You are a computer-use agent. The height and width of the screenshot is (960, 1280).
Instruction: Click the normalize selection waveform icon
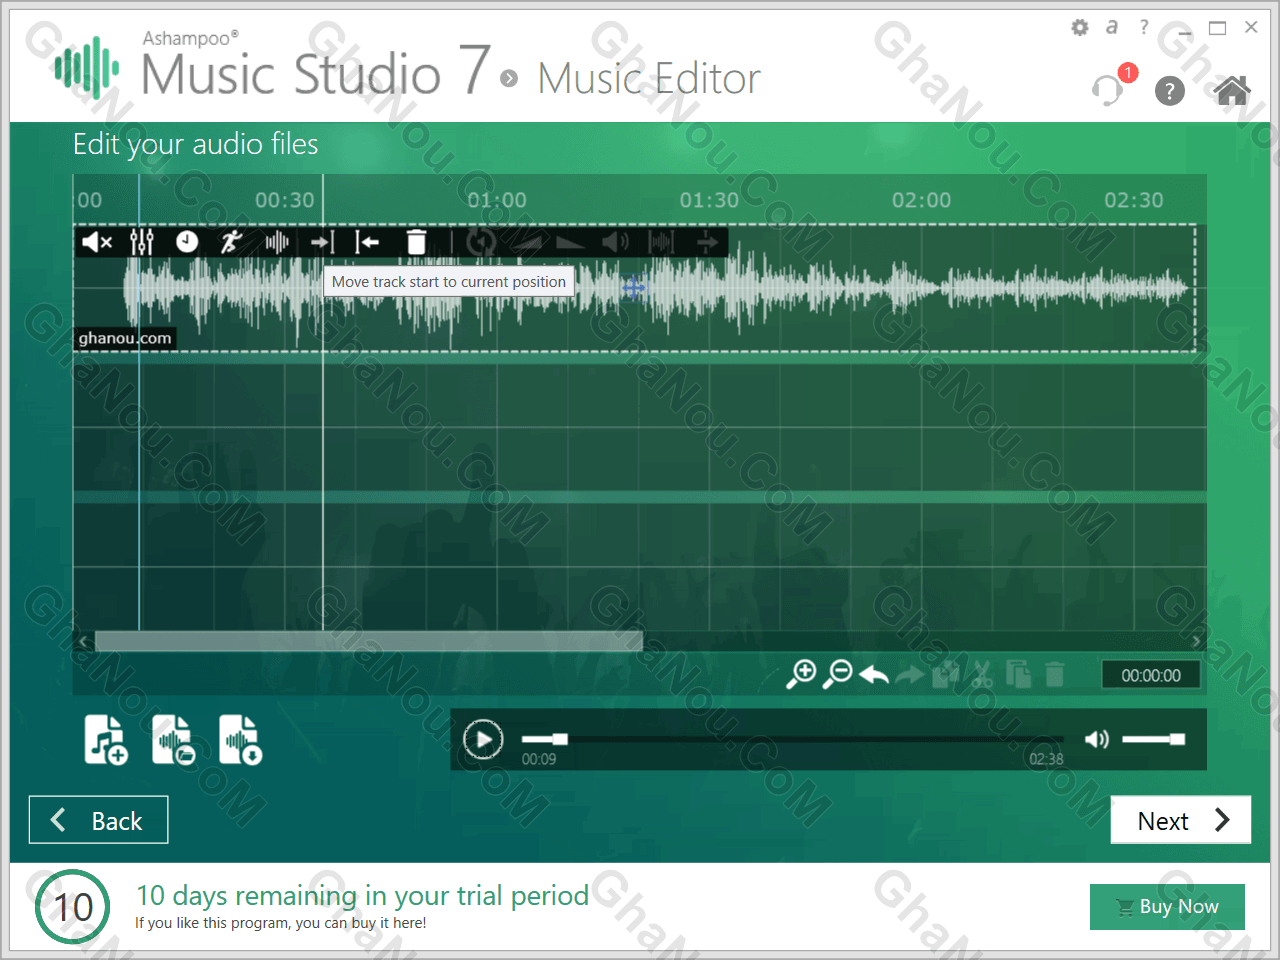(x=661, y=242)
